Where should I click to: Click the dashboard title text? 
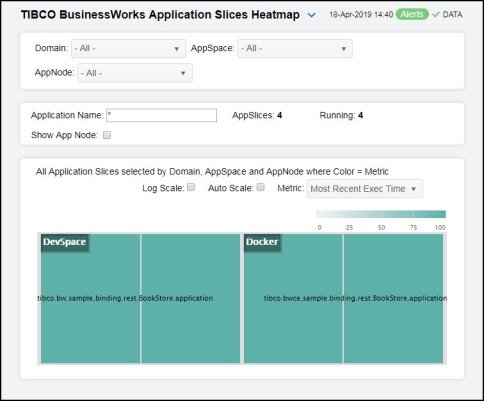(160, 15)
